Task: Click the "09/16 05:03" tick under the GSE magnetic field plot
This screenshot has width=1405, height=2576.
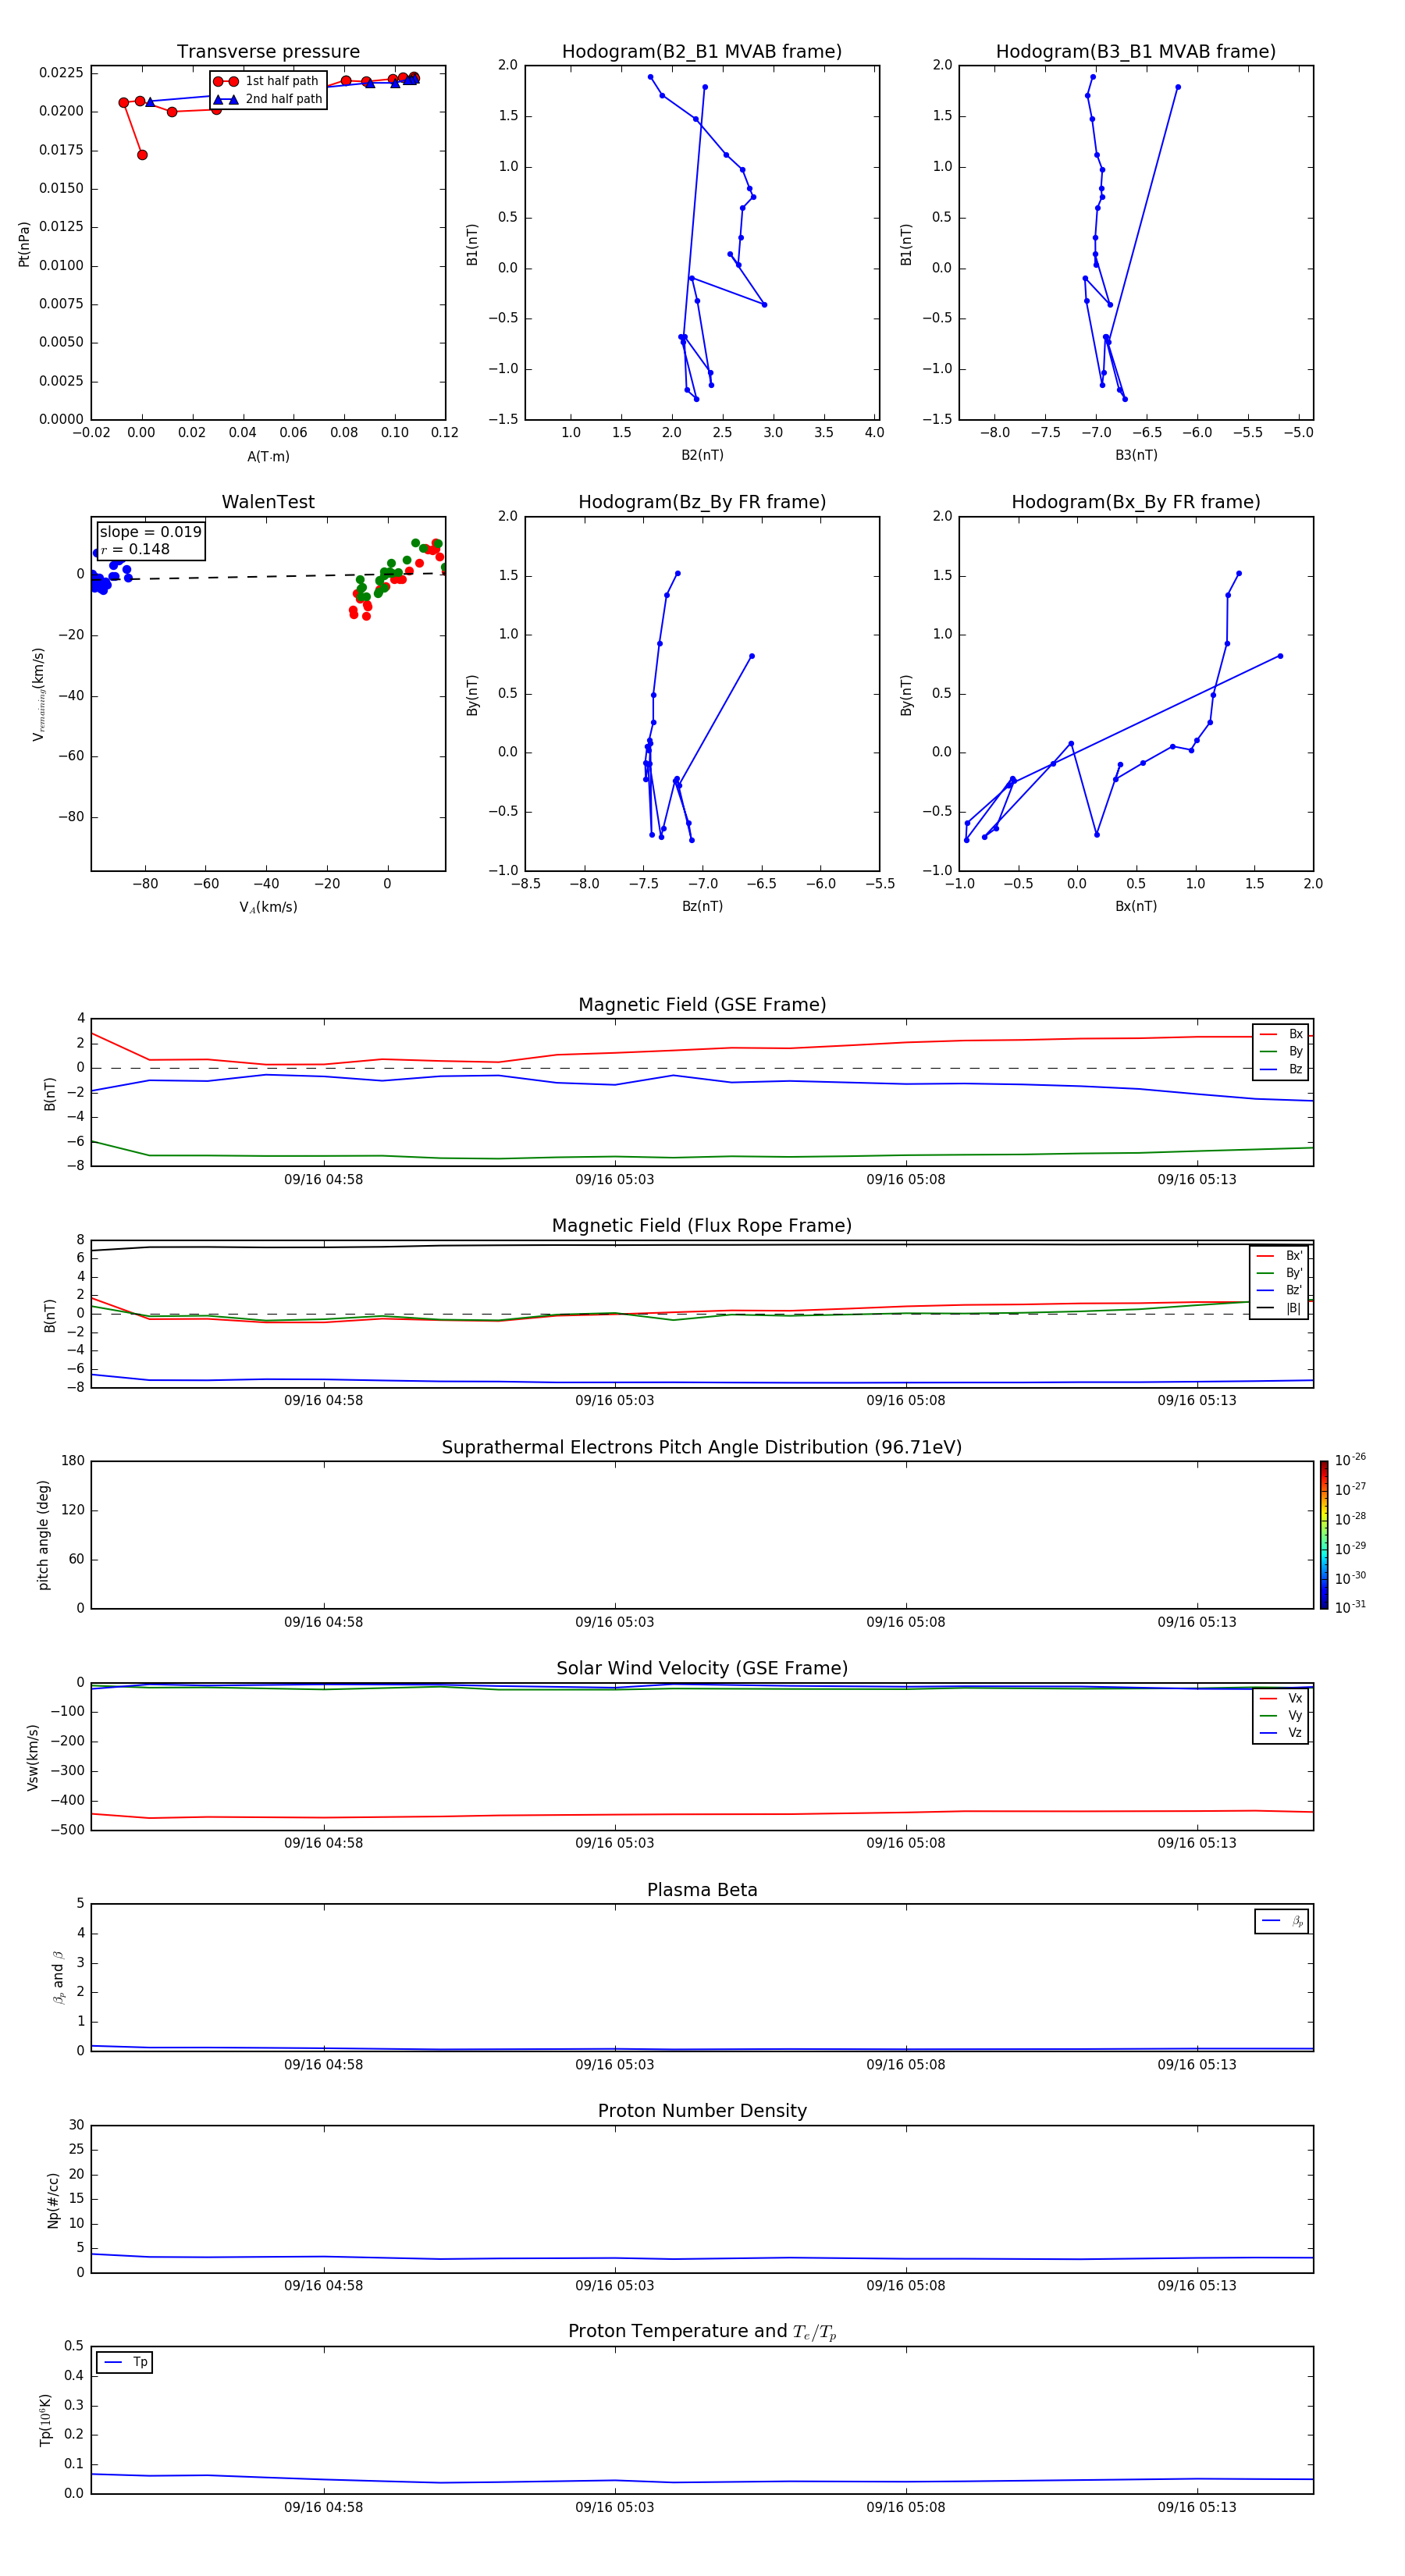Action: 614,1180
